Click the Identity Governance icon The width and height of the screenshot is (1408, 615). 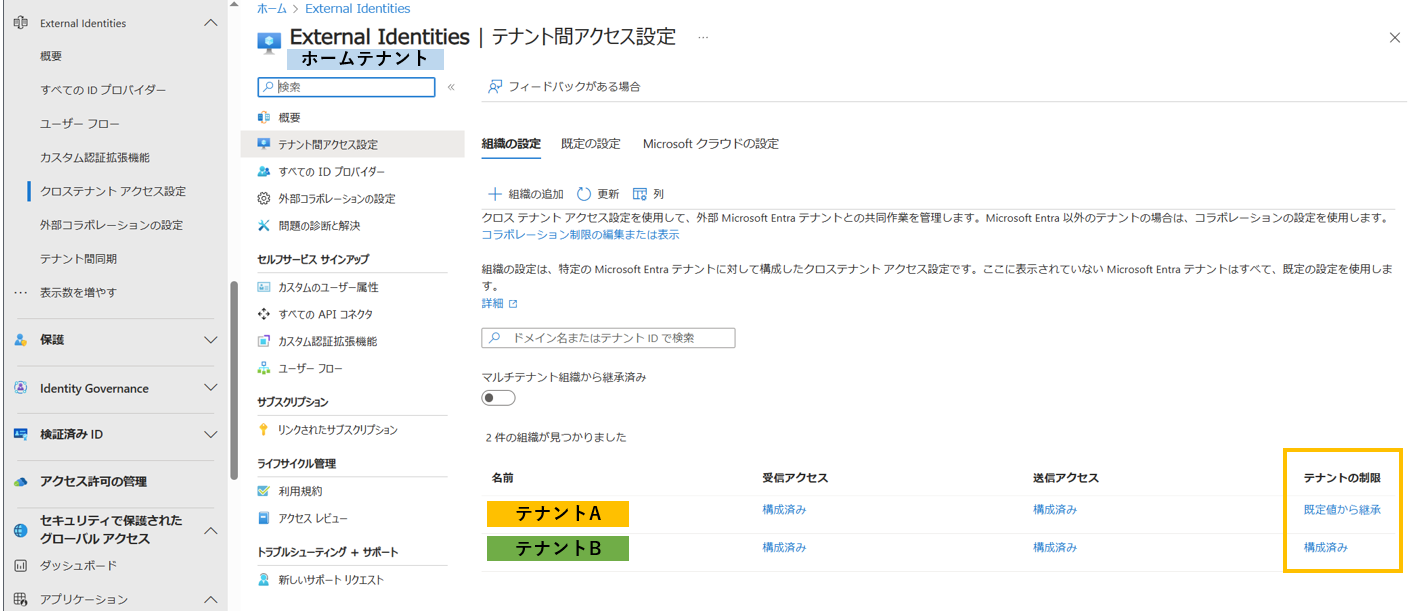[20, 388]
